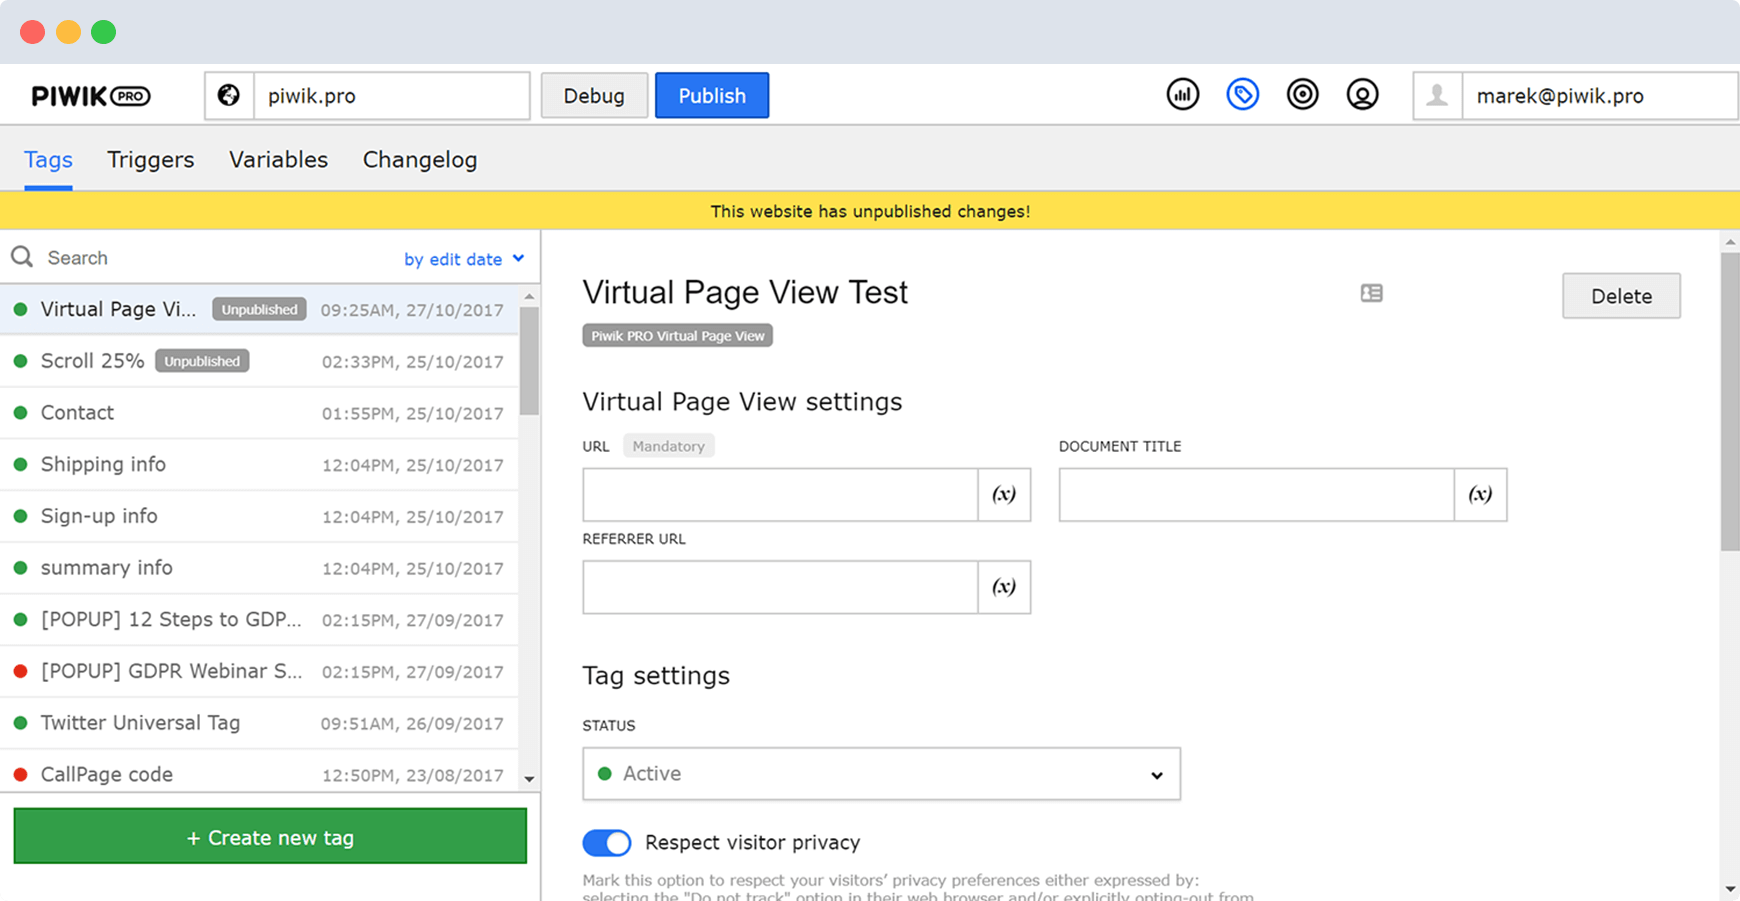Click the Piwik PRO Virtual Page View badge

[678, 336]
